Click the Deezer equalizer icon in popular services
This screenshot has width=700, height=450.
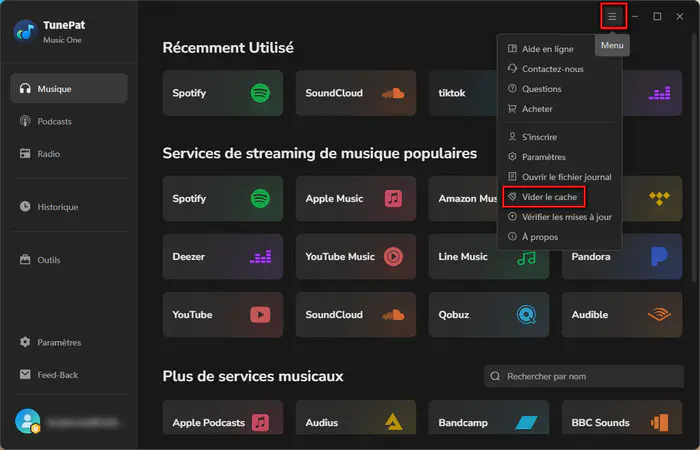(x=260, y=257)
